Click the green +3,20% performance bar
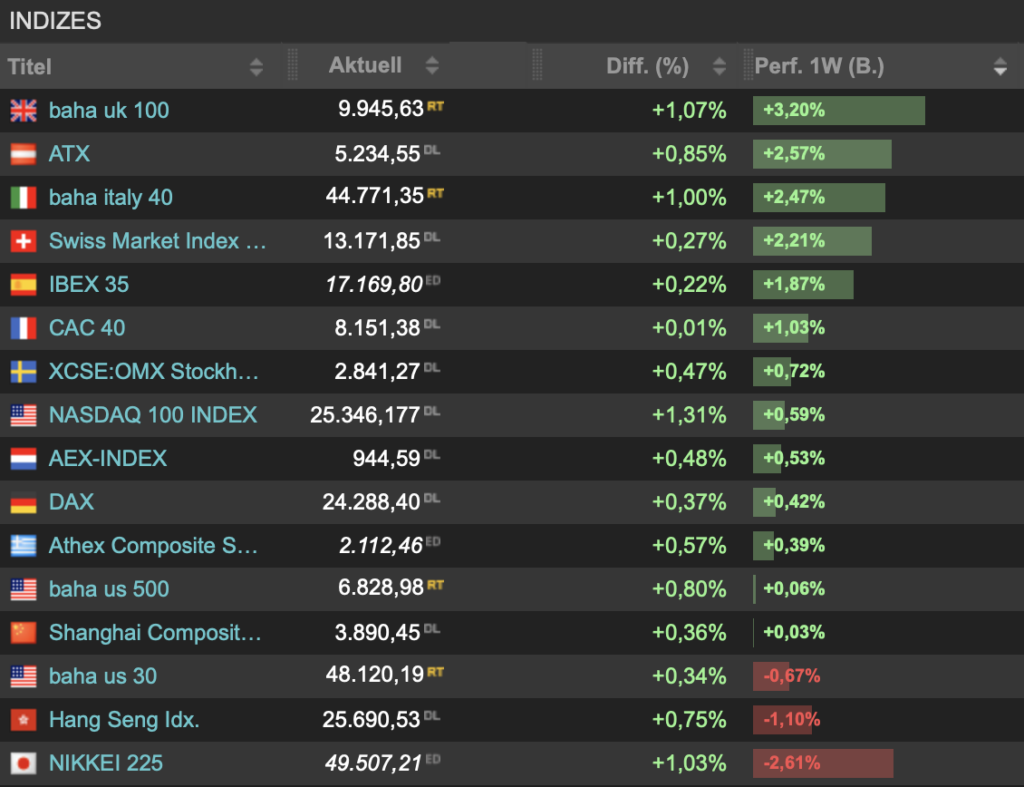 pos(838,110)
